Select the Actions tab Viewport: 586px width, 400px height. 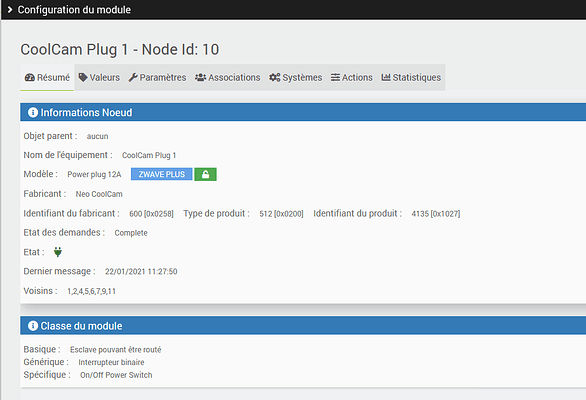click(x=352, y=77)
